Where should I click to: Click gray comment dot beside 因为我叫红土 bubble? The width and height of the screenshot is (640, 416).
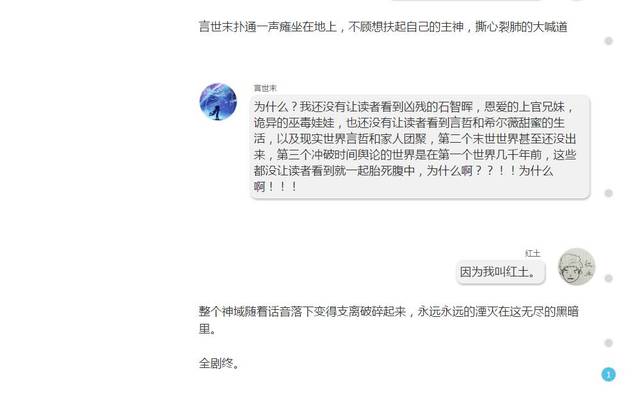[x=608, y=278]
